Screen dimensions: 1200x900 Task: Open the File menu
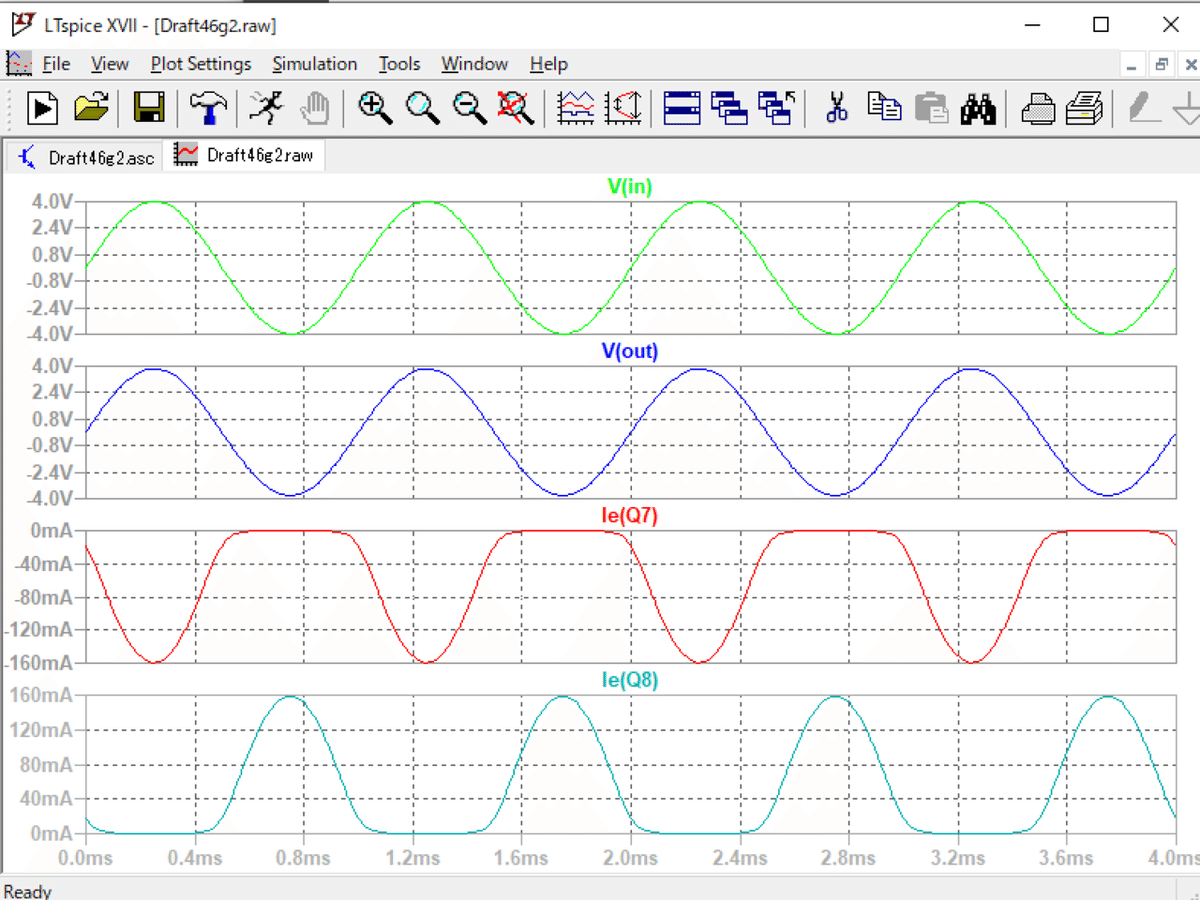pos(56,64)
